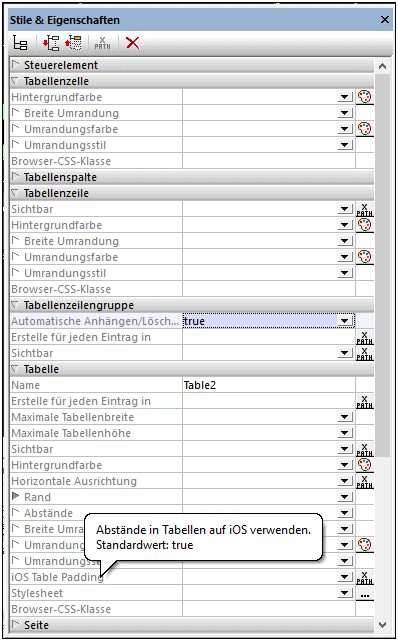Click the scrollbar down arrow
The height and width of the screenshot is (641, 398).
382,625
